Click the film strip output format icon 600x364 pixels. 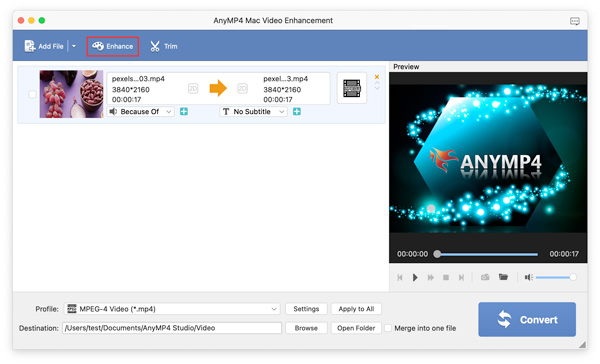tap(352, 88)
